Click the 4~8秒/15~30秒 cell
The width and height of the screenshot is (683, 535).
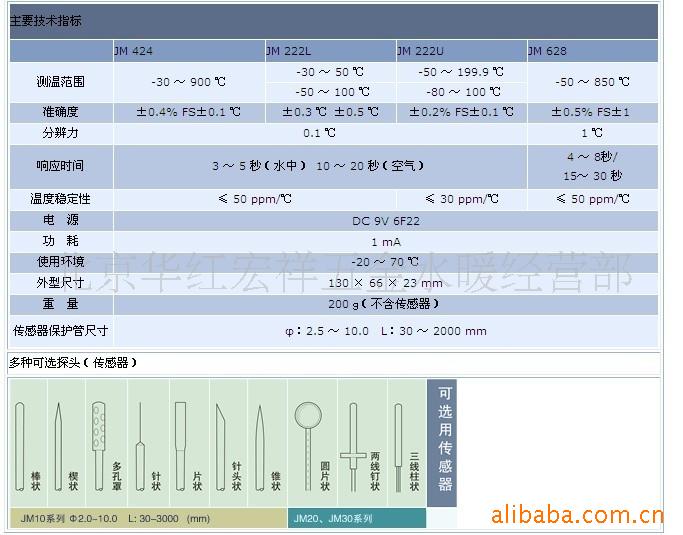pyautogui.click(x=592, y=166)
